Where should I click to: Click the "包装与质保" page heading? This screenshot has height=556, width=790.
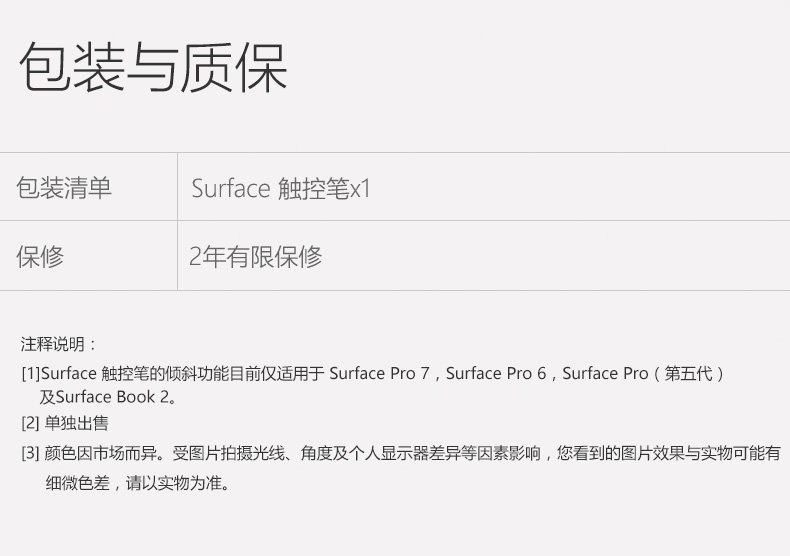click(x=153, y=68)
